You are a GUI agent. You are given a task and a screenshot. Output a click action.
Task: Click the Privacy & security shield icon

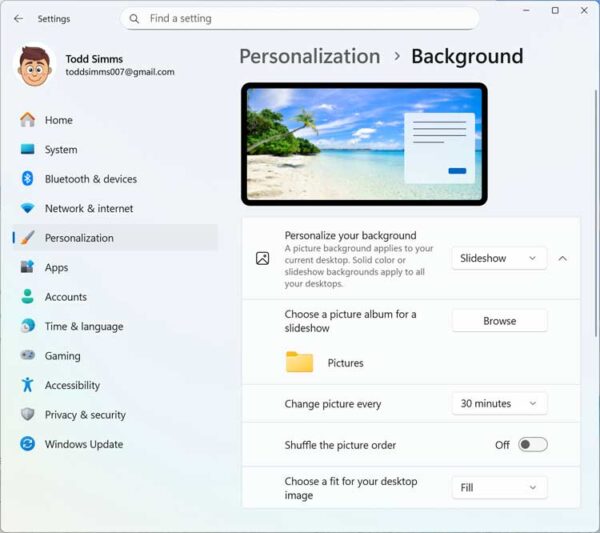28,414
